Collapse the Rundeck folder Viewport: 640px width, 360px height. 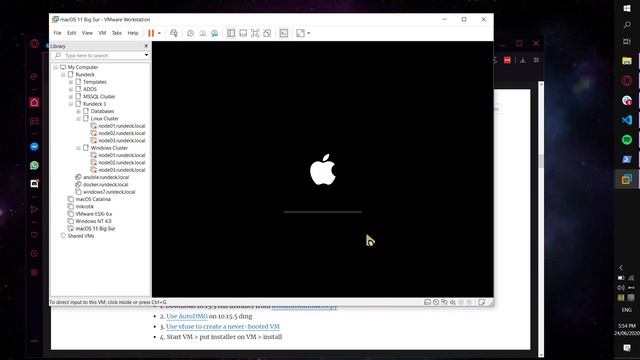coord(63,75)
